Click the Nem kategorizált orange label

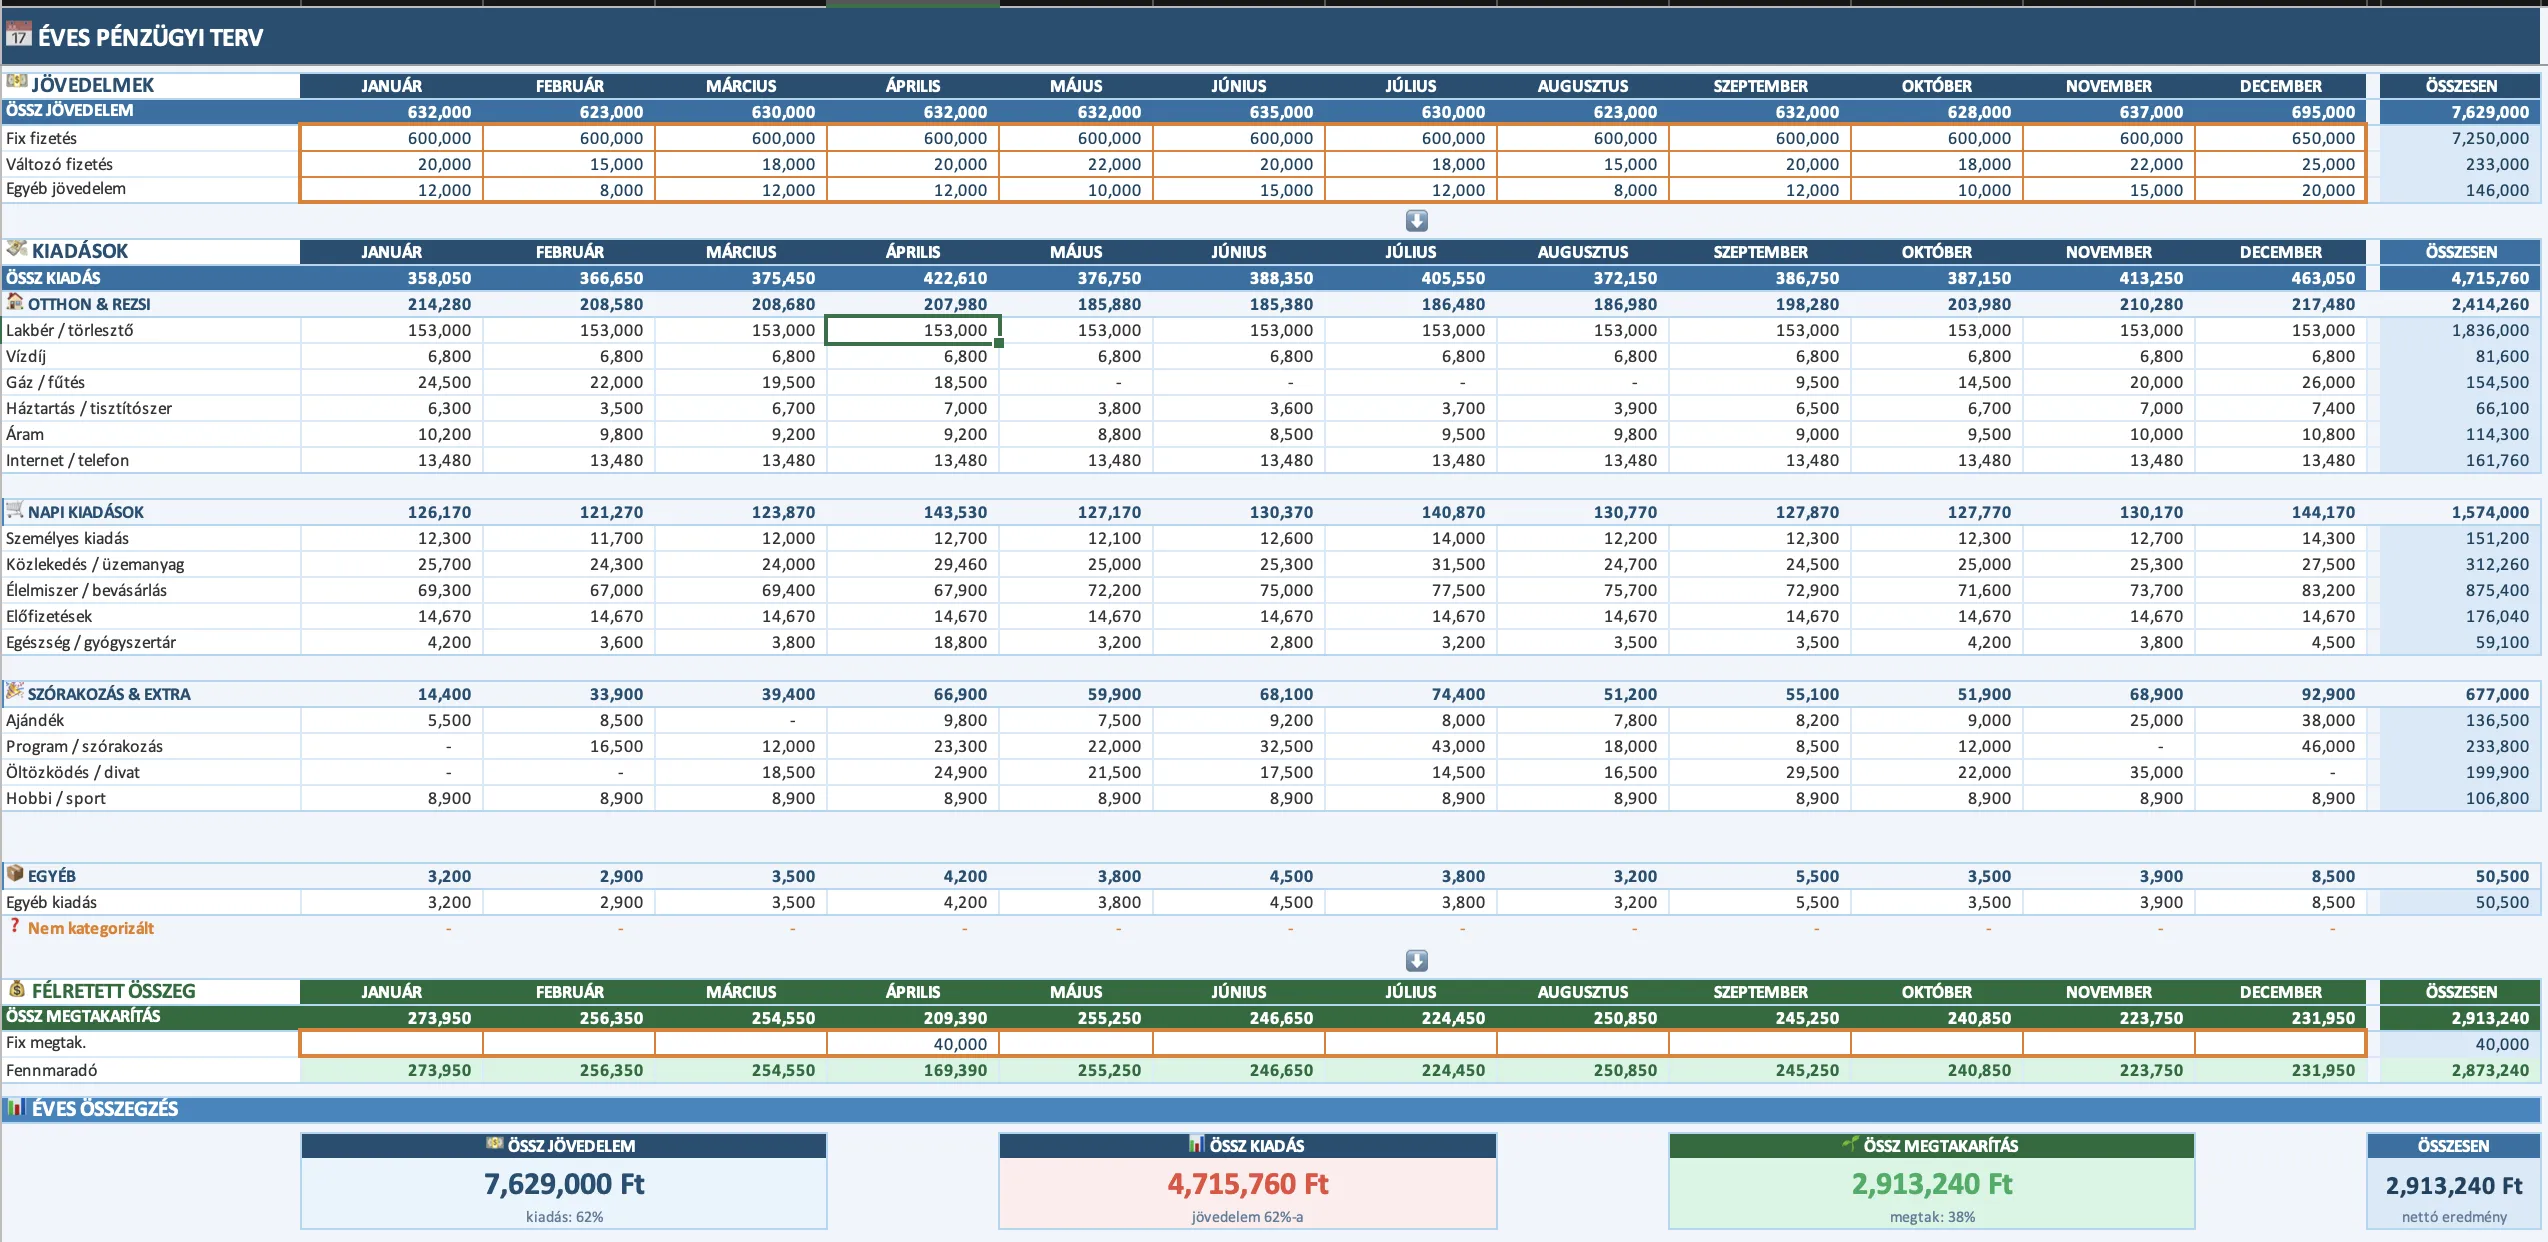click(90, 928)
